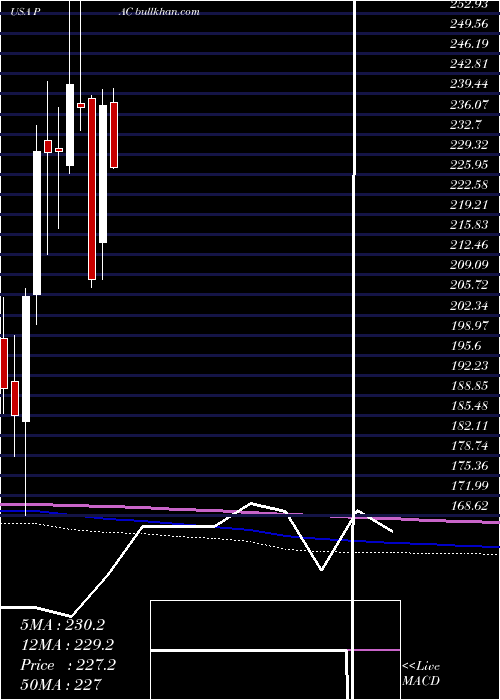500x700 pixels.
Task: Select the 185.48 price level label
Action: (469, 406)
